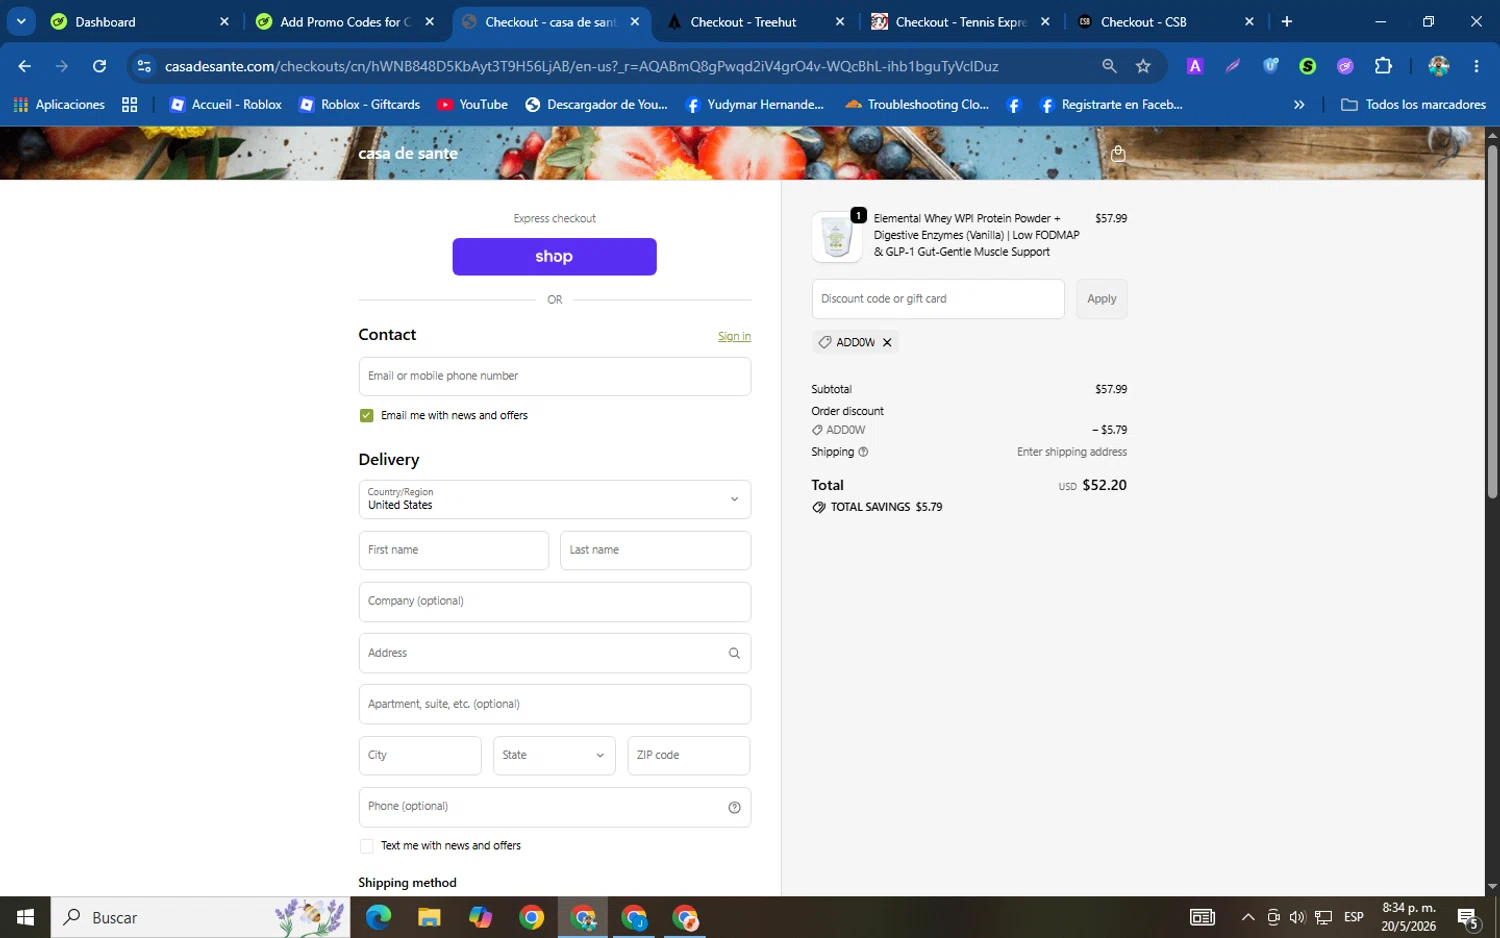Open File Explorer from the taskbar
This screenshot has width=1500, height=938.
coord(429,917)
